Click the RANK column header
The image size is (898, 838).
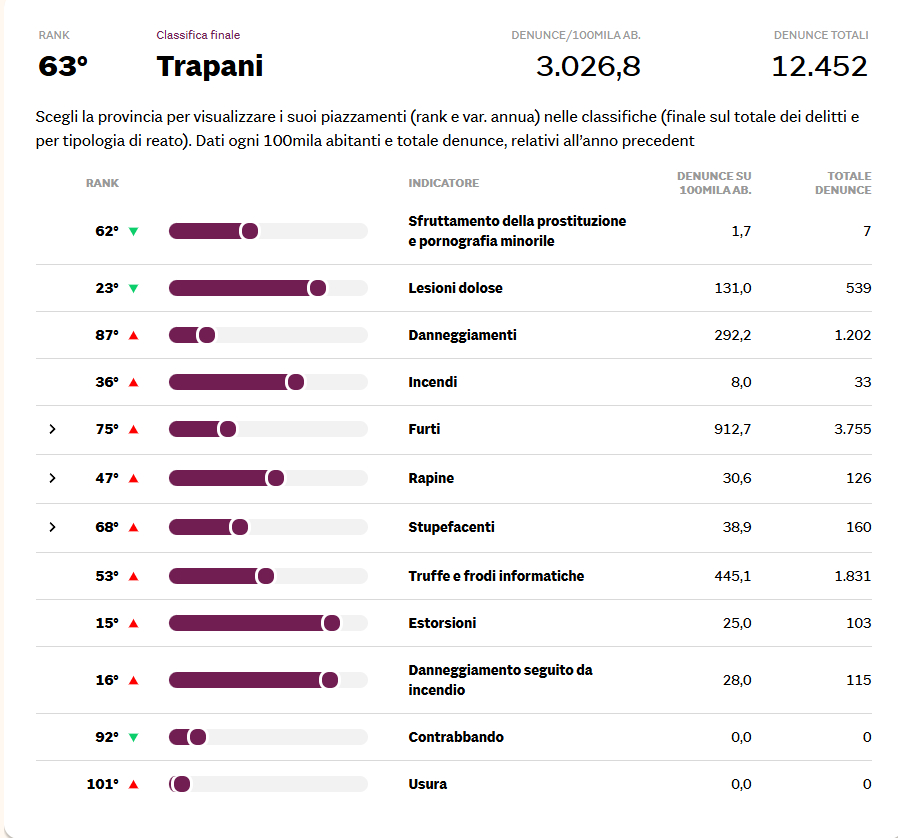[101, 183]
